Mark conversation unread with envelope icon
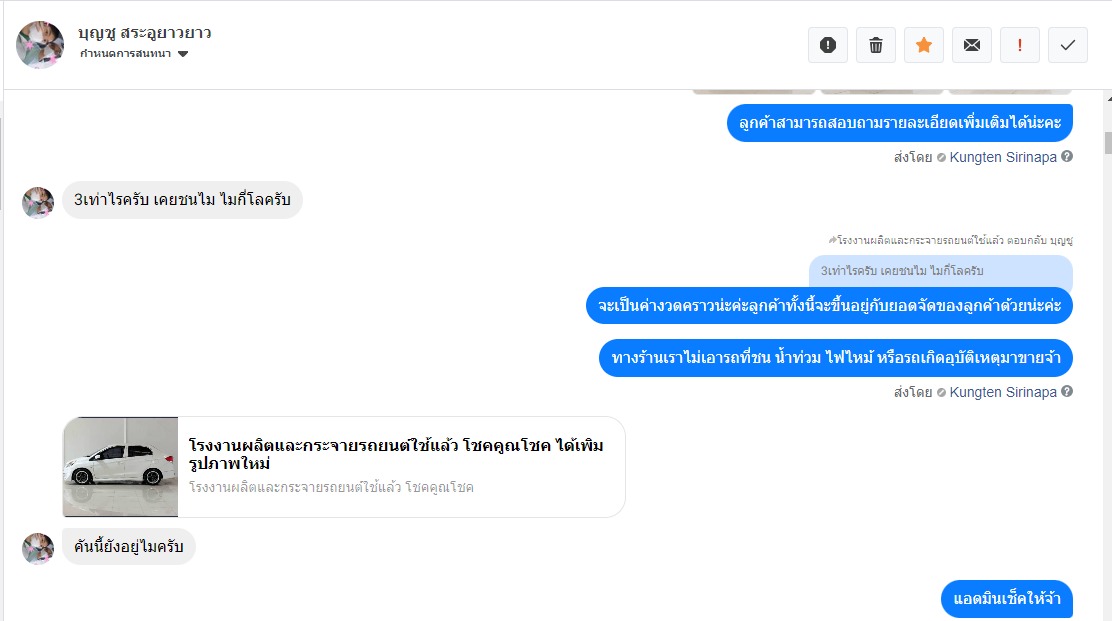 click(x=972, y=45)
